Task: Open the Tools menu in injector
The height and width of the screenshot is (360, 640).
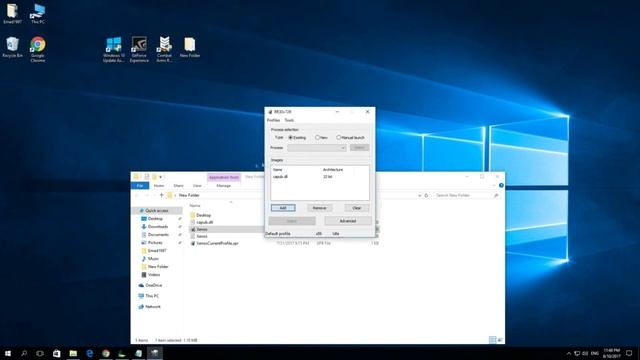Action: pos(289,120)
